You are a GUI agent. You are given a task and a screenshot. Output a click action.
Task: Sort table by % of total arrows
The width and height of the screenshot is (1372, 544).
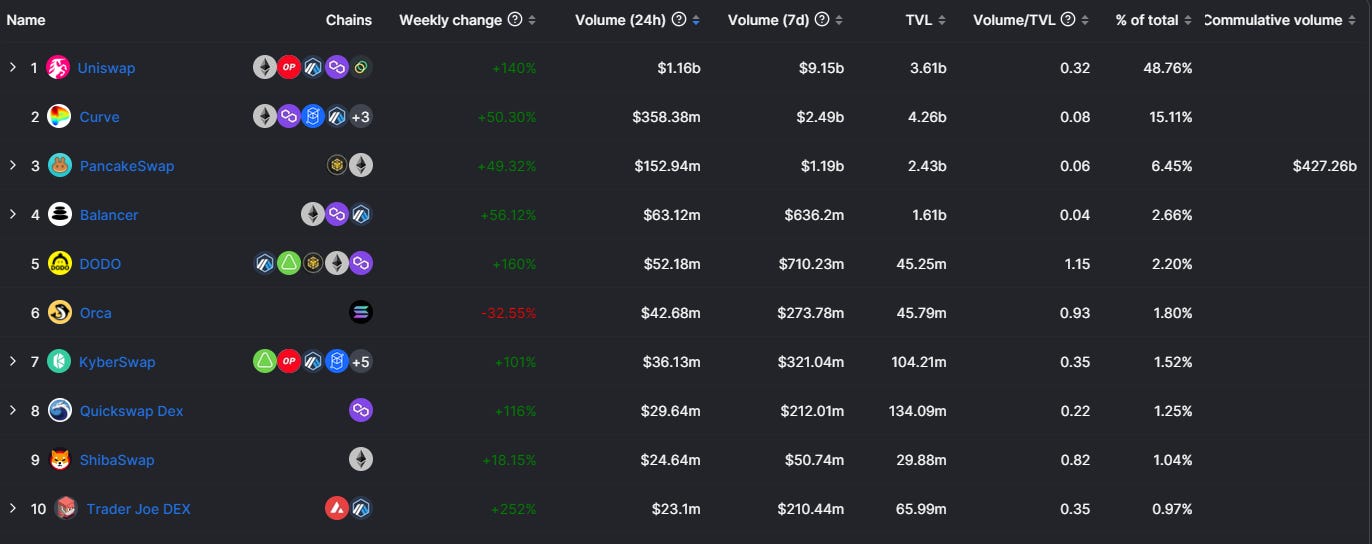1188,20
